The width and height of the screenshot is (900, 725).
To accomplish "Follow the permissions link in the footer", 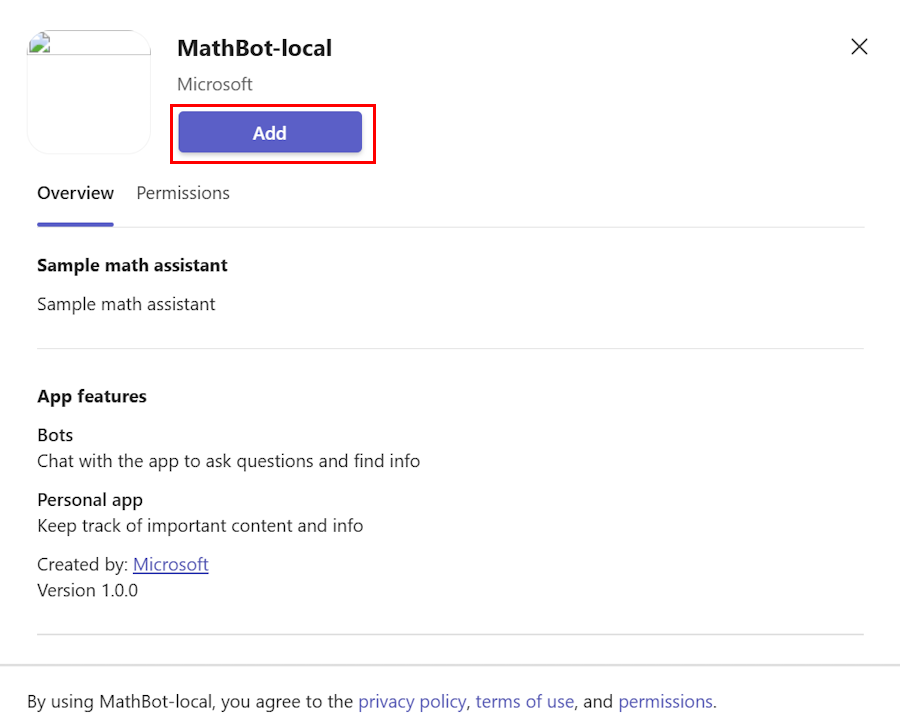I will [x=665, y=701].
